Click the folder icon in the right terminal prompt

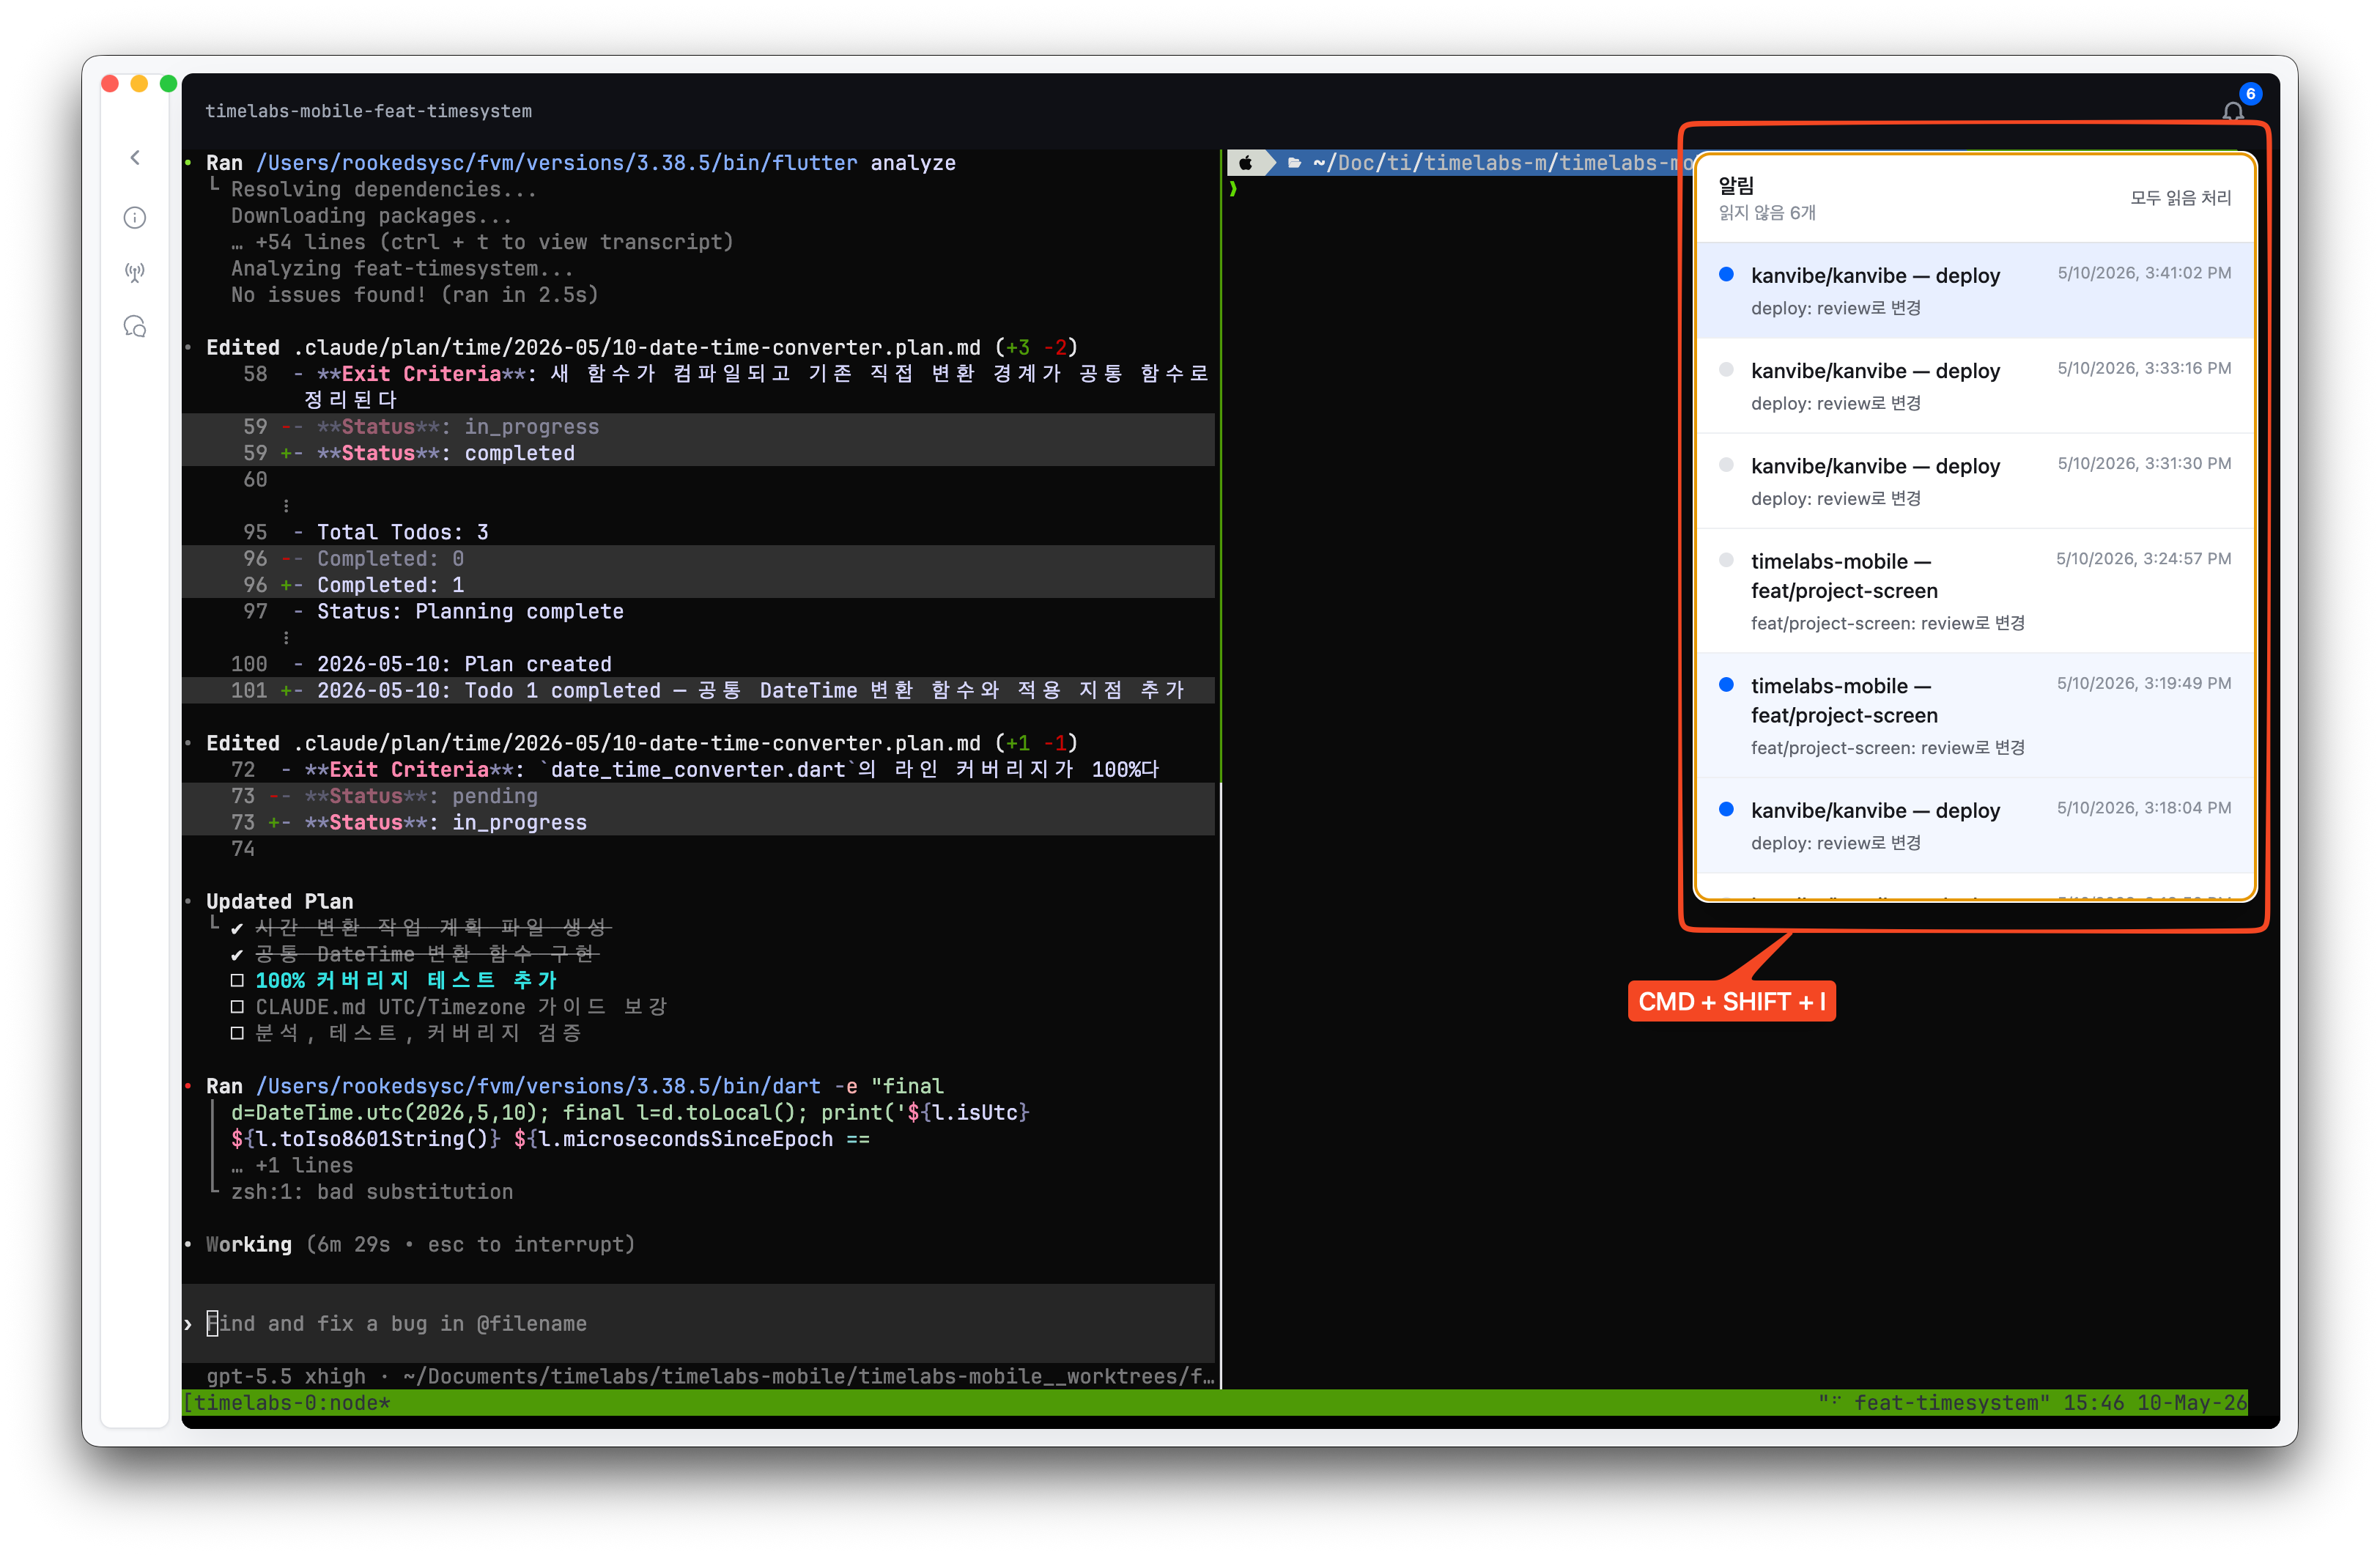click(1294, 163)
